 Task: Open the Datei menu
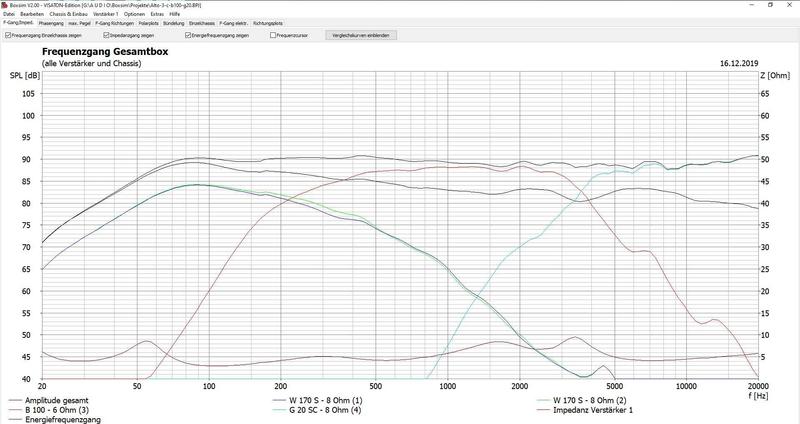(x=9, y=14)
